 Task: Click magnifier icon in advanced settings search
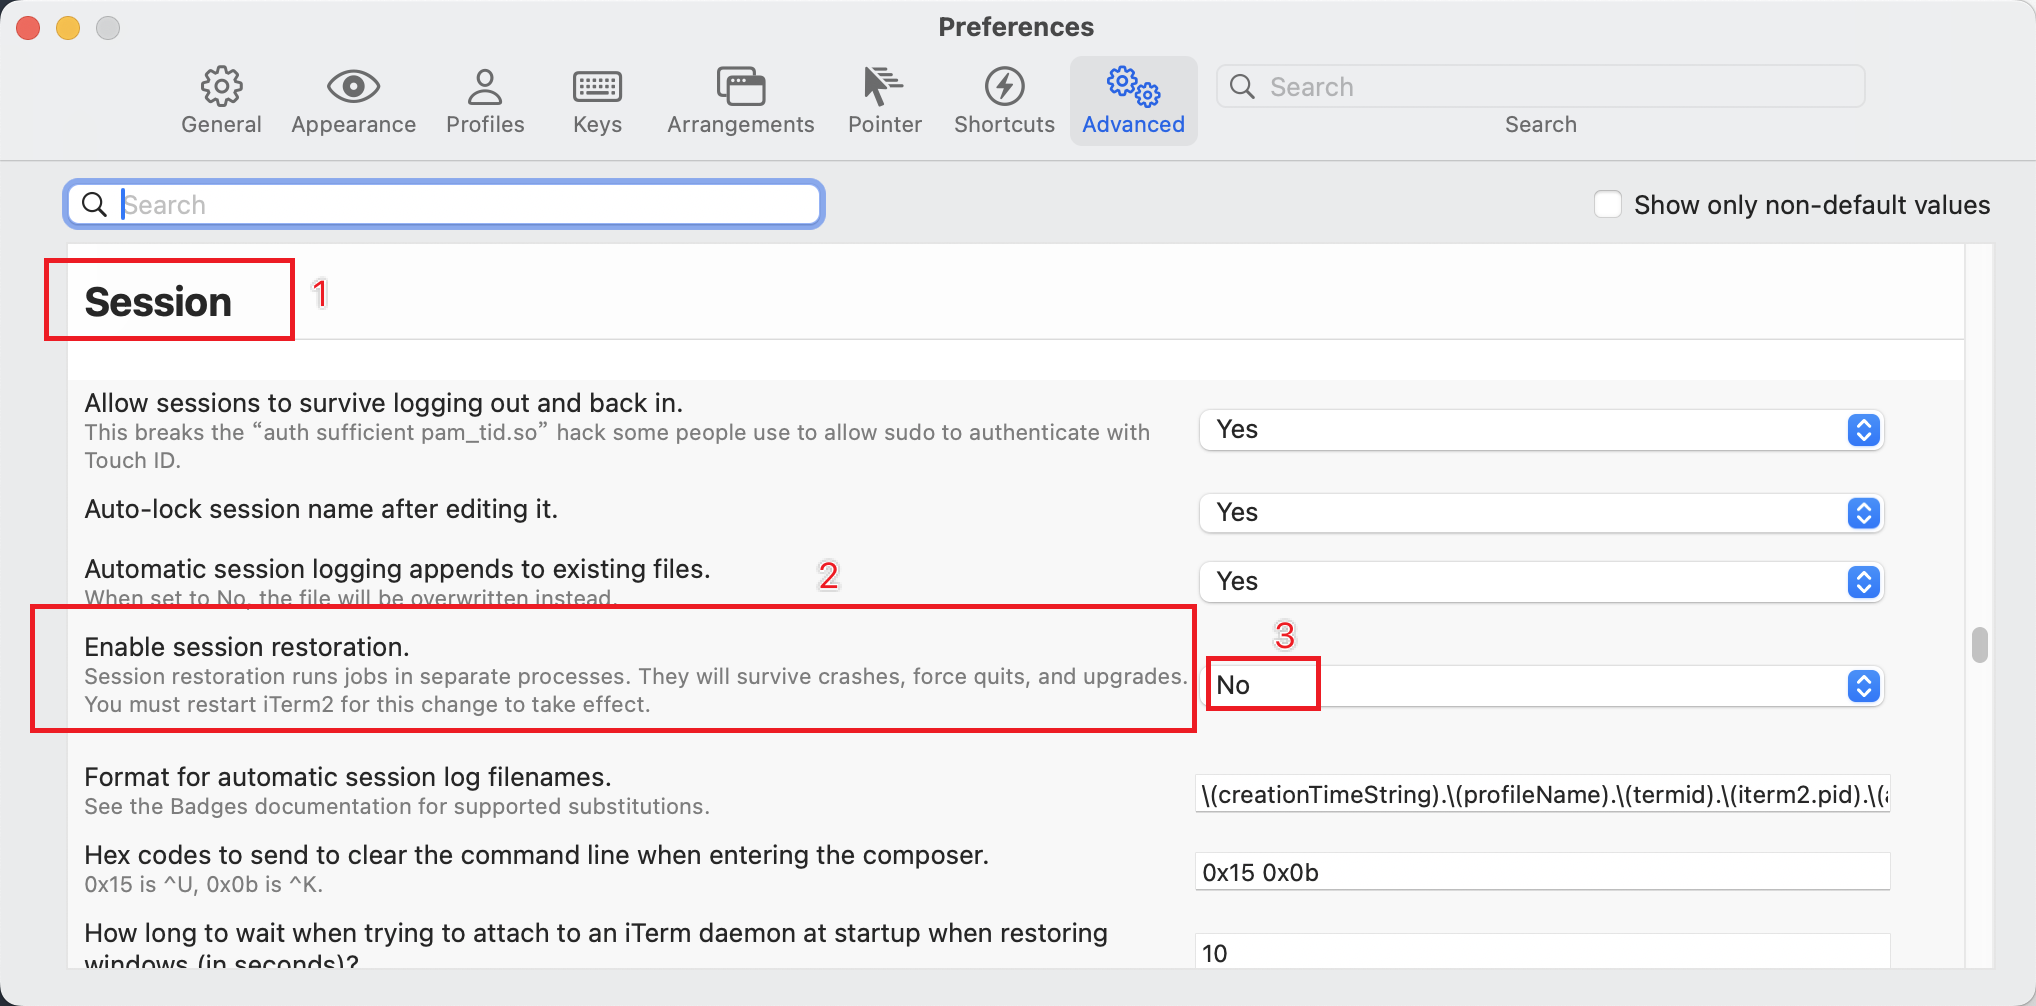[x=94, y=204]
